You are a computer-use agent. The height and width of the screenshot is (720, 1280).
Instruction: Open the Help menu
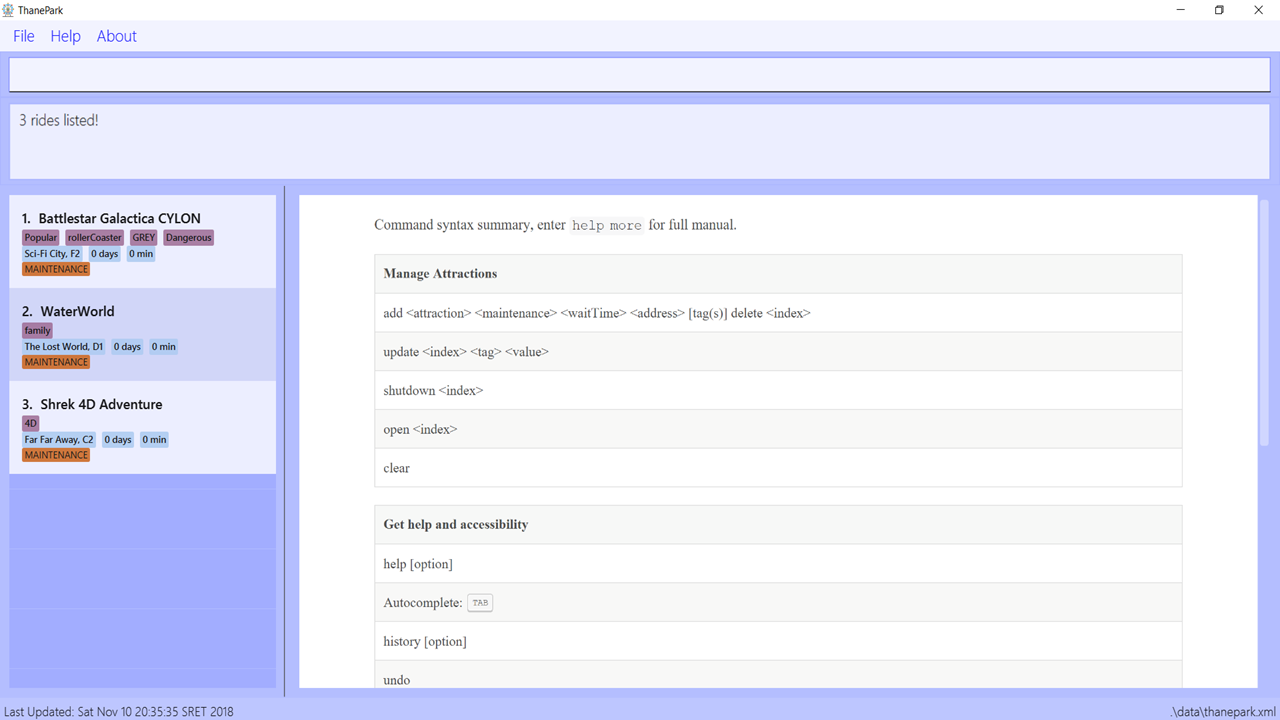(x=66, y=36)
